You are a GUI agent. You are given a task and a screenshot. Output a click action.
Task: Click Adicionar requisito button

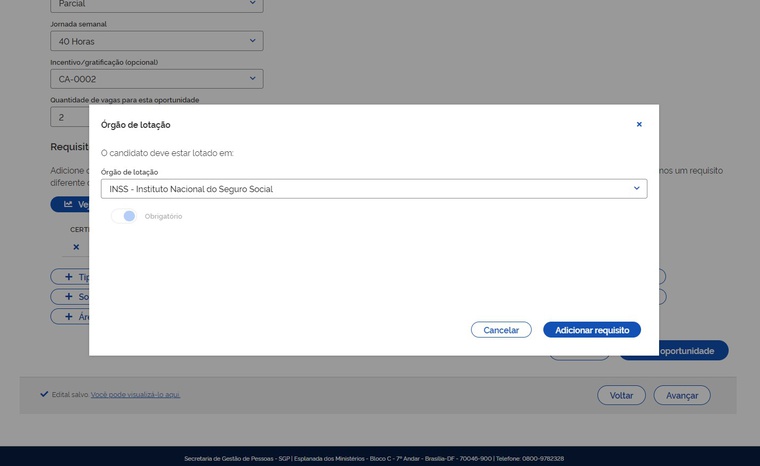tap(592, 330)
